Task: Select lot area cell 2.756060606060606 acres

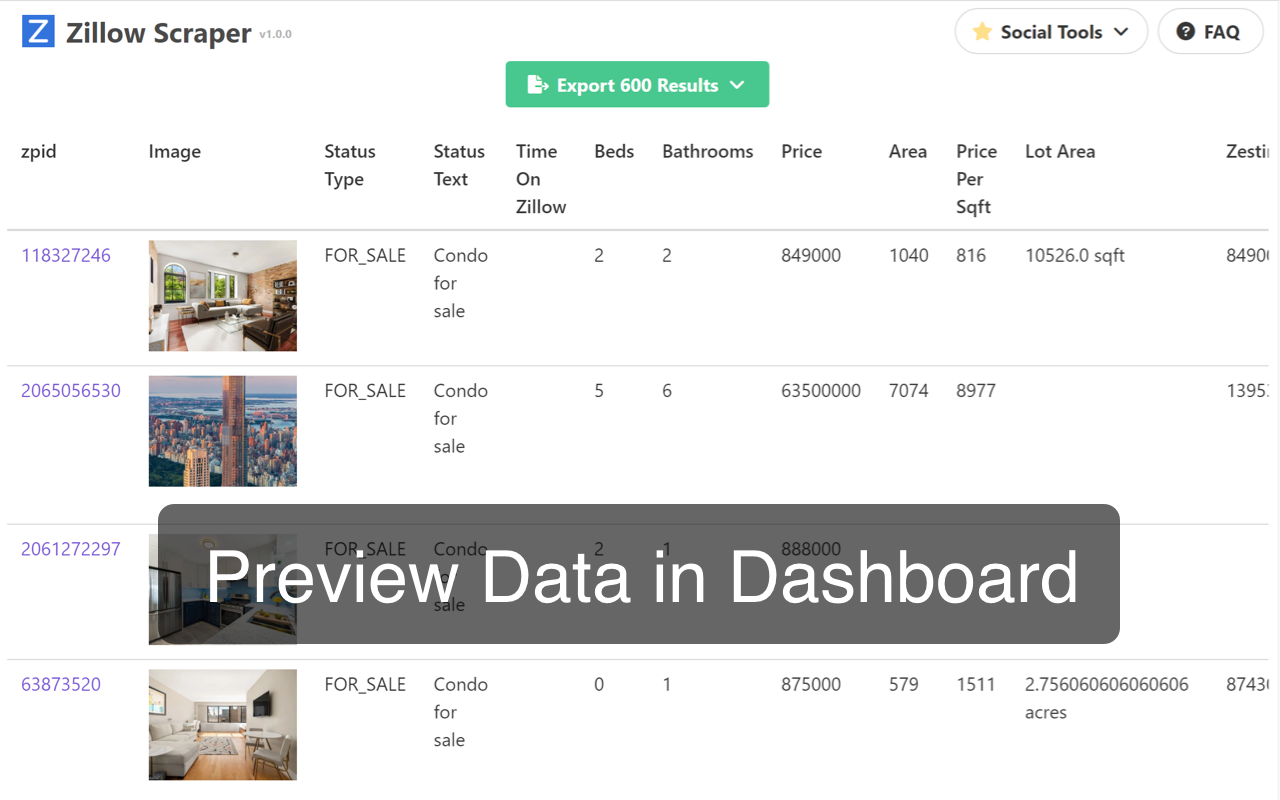Action: (1107, 698)
